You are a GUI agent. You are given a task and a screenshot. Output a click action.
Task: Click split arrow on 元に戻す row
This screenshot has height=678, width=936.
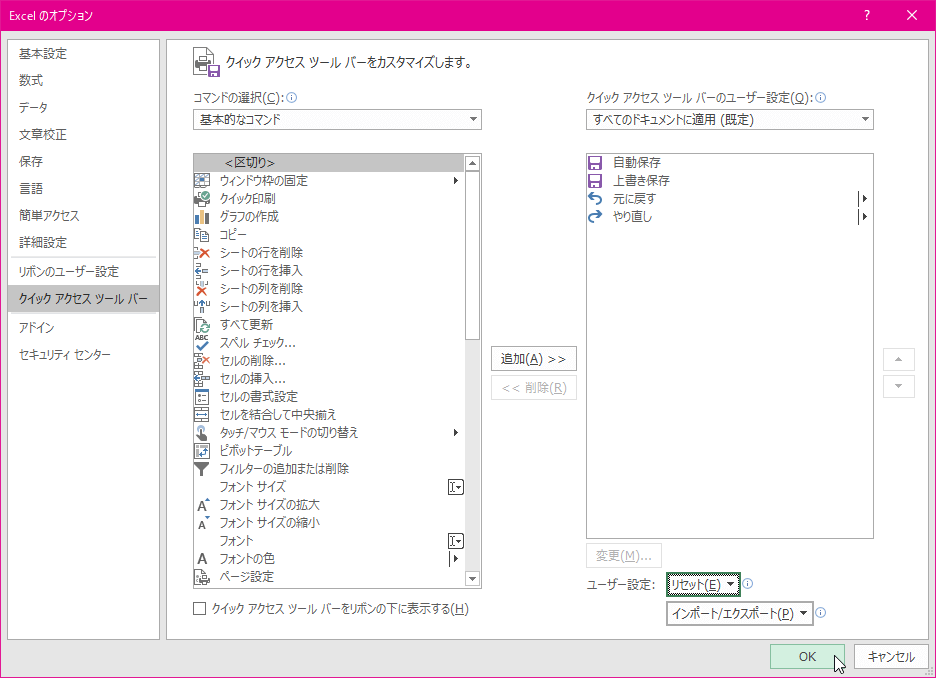click(864, 198)
